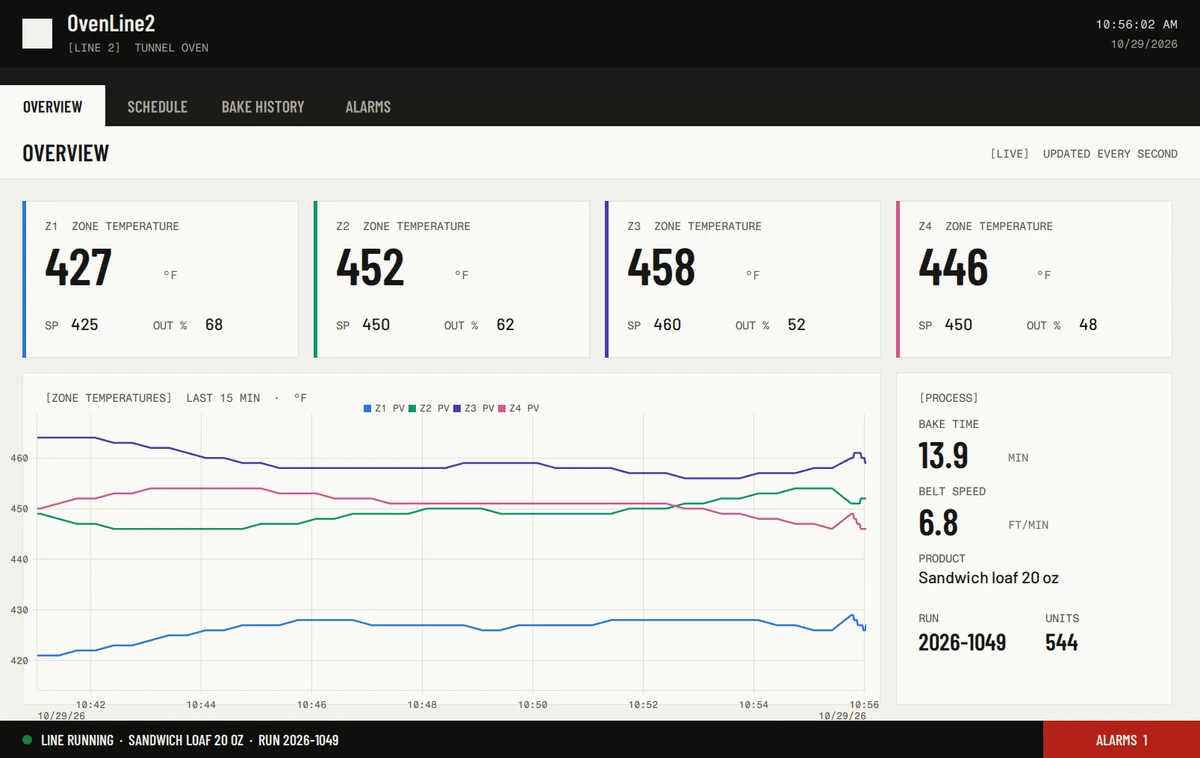Click the 10:56:02 AM clock
The width and height of the screenshot is (1200, 758).
click(1137, 24)
